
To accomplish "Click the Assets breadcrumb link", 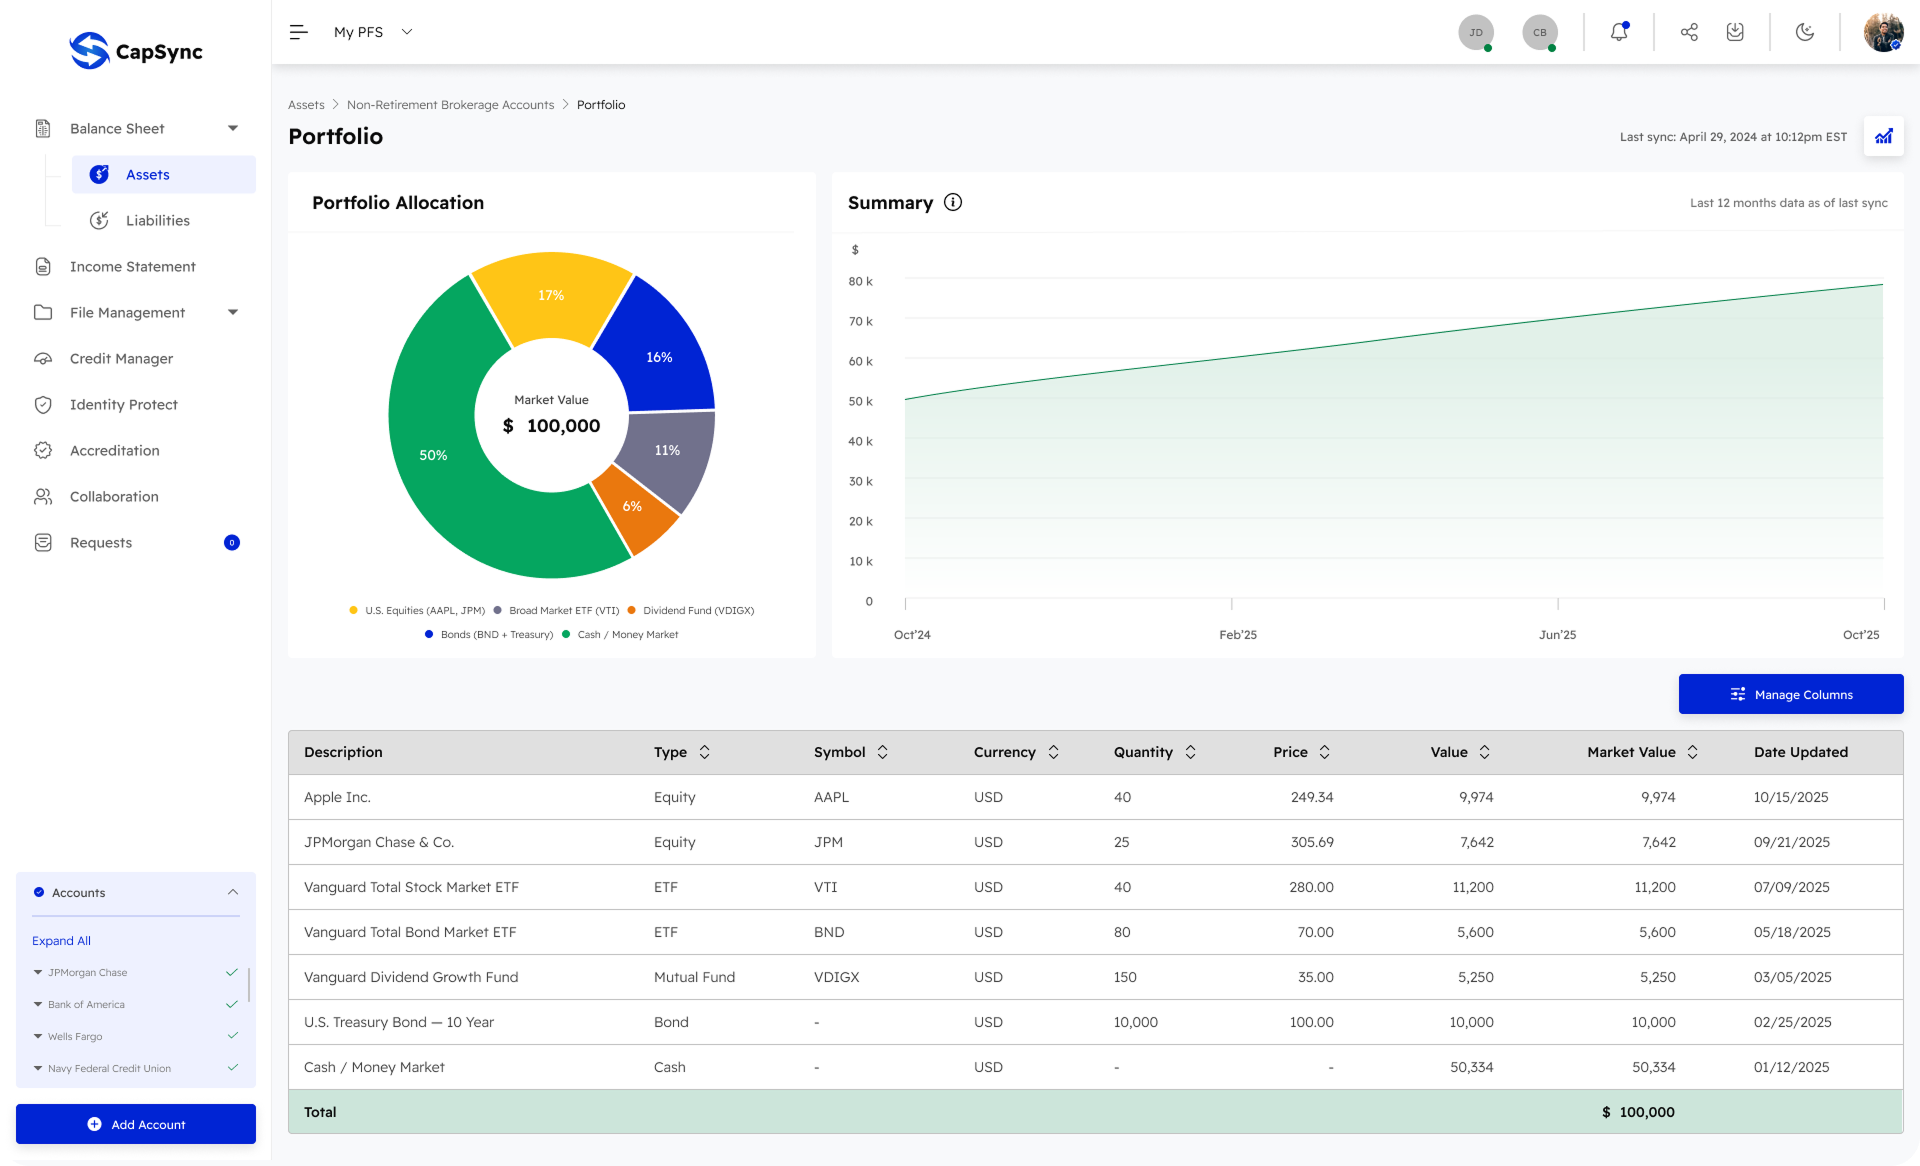I will [x=306, y=104].
